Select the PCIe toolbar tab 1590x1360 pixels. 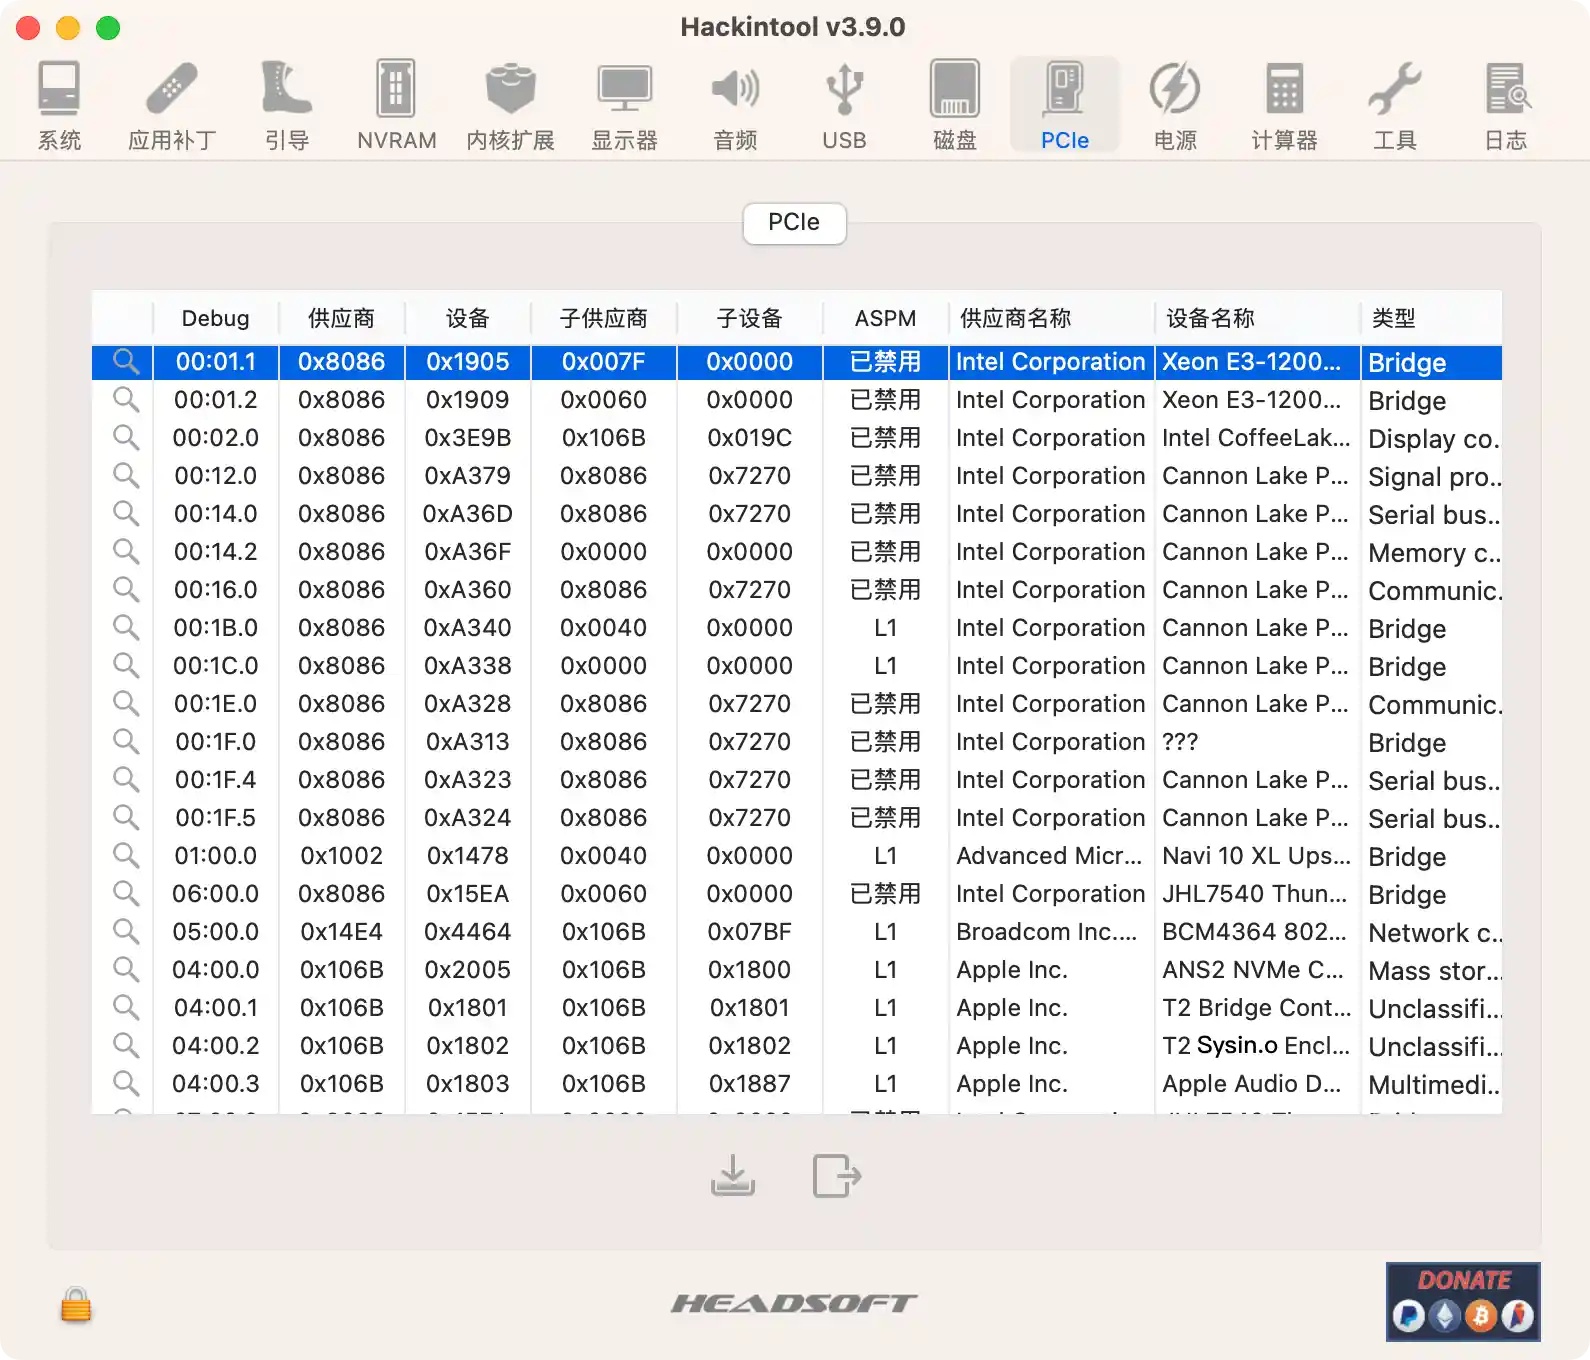(1065, 105)
